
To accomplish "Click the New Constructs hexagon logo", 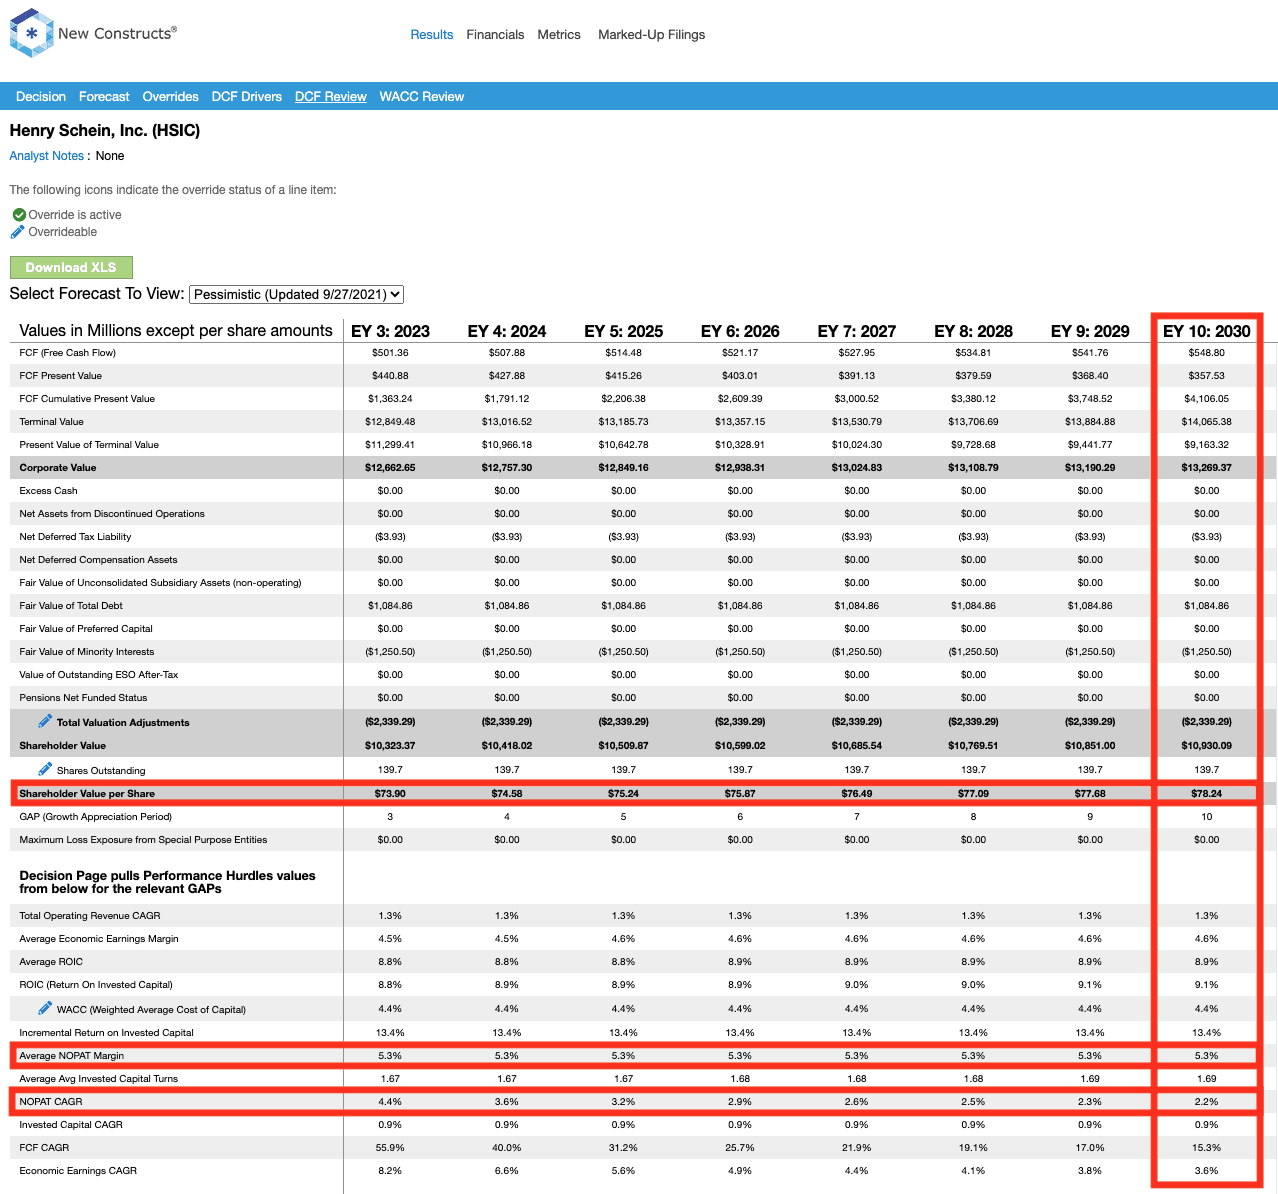I will tap(31, 33).
